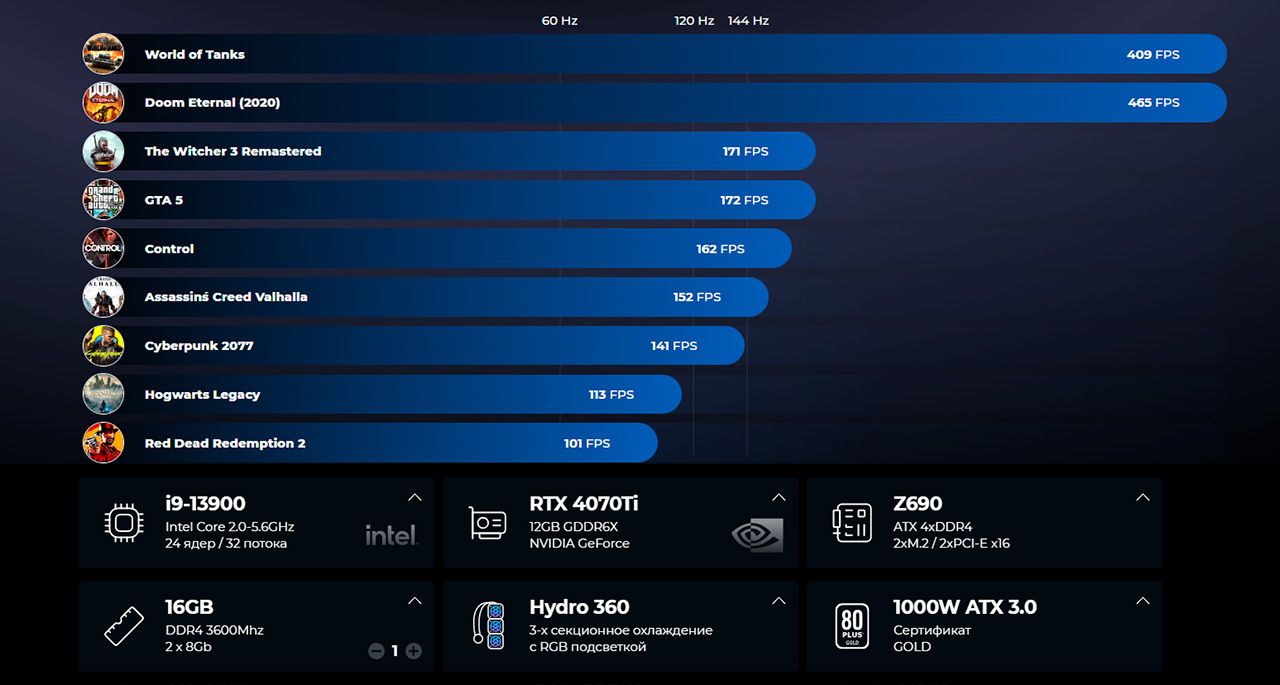Viewport: 1280px width, 685px height.
Task: Click the "2xM.2 / 2xPCI-E x16" spec line
Action: 952,544
